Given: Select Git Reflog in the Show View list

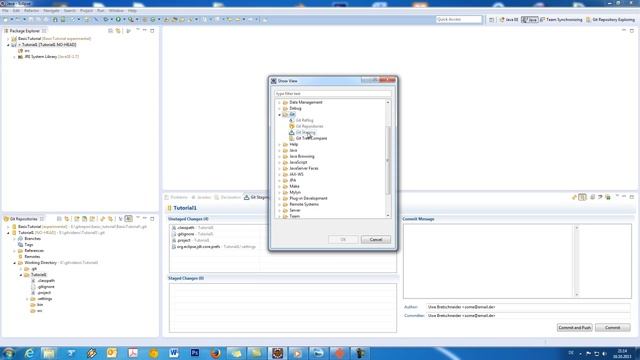Looking at the screenshot, I should 304,120.
